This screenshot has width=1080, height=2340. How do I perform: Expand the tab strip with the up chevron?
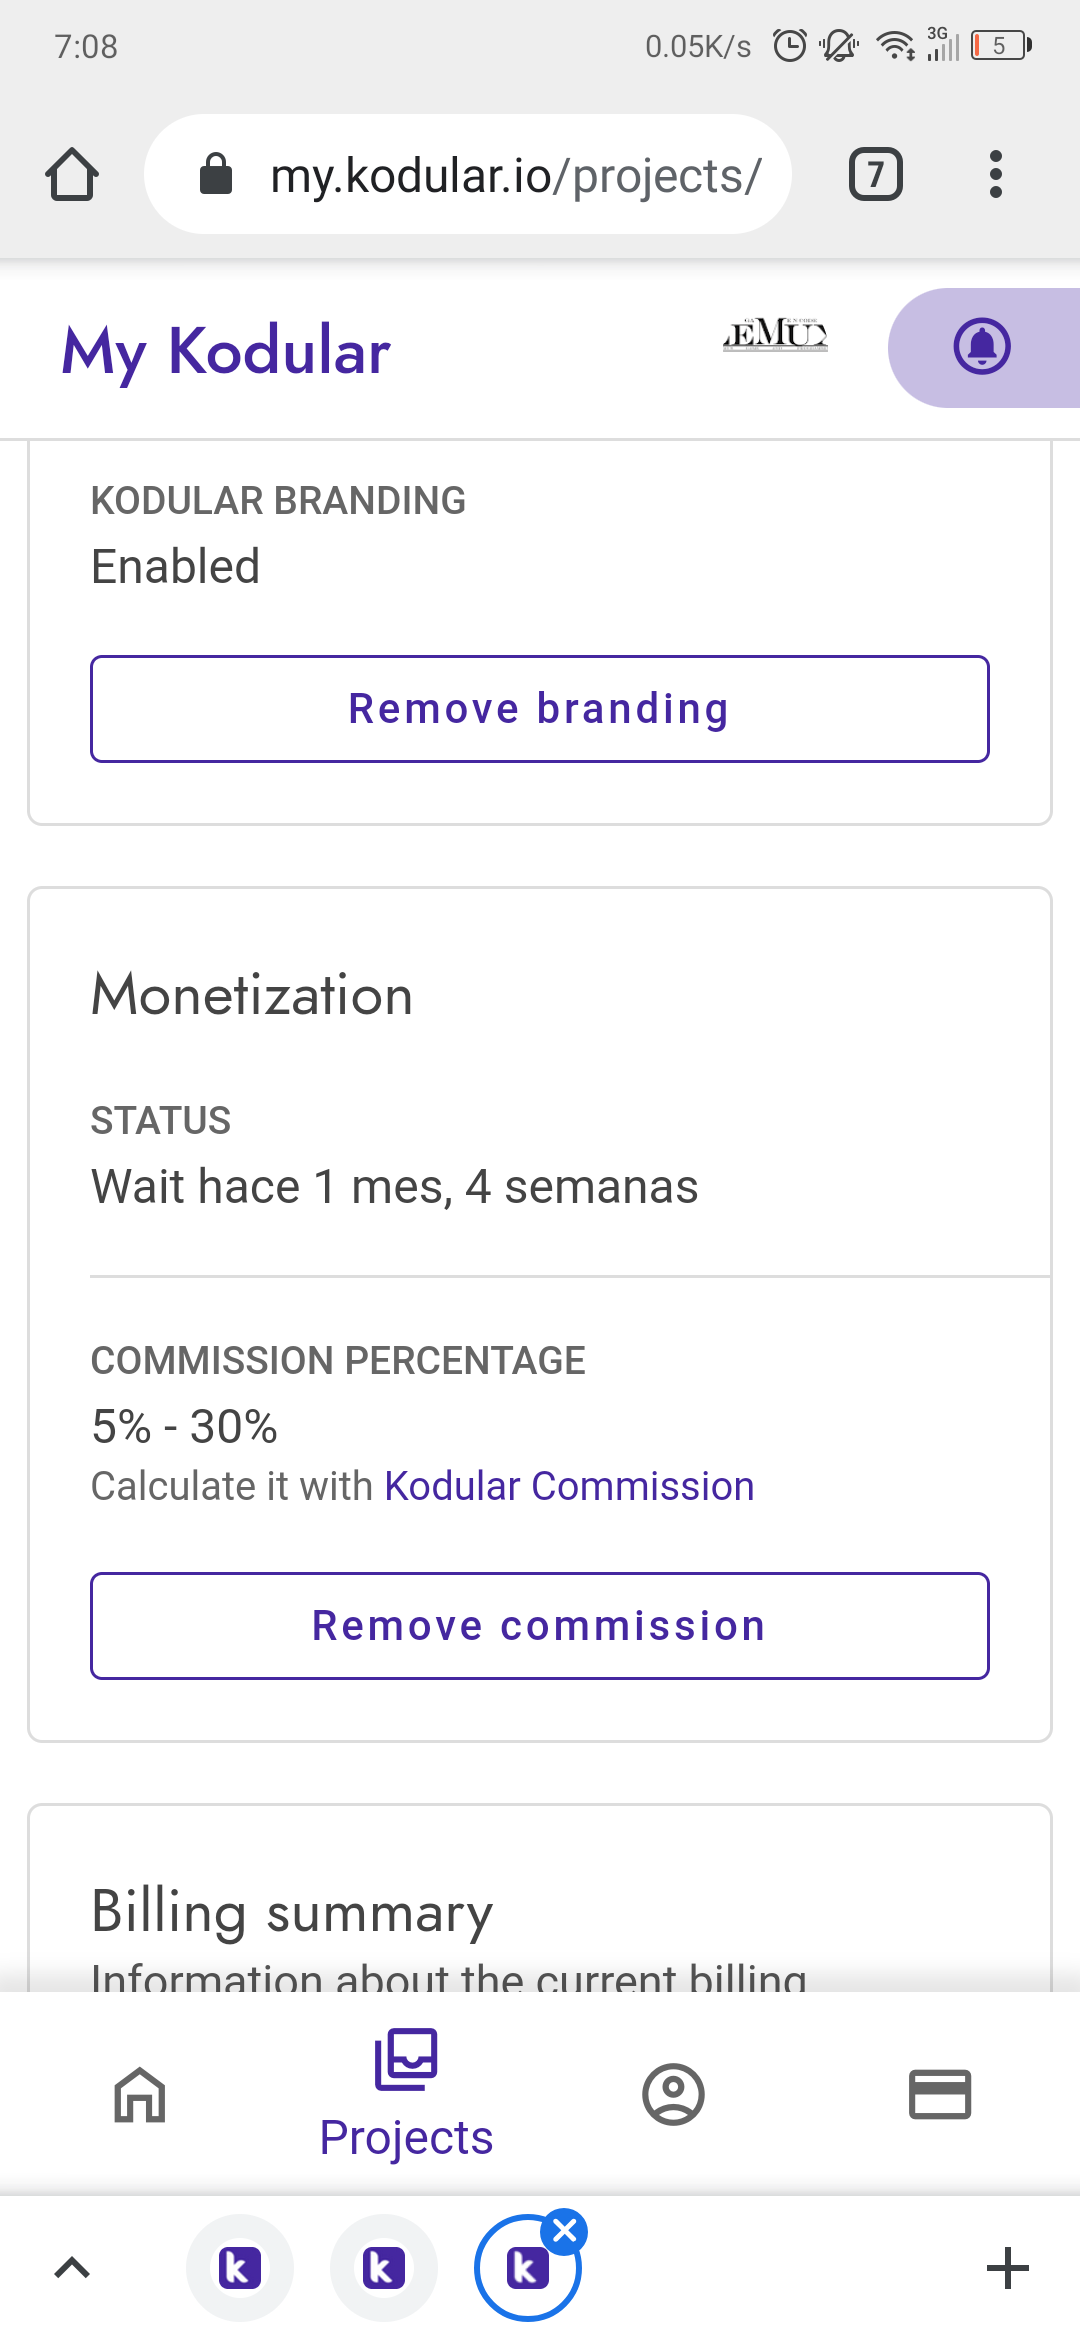coord(72,2268)
